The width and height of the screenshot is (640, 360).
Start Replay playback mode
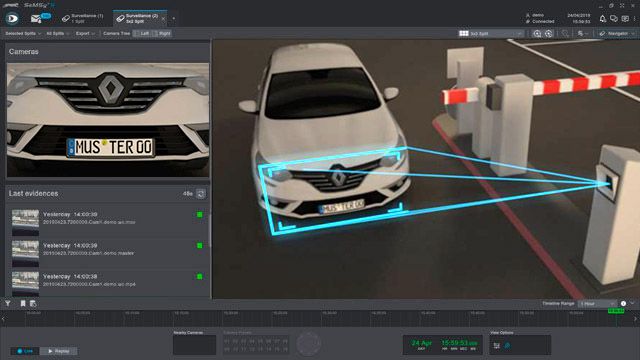(59, 351)
